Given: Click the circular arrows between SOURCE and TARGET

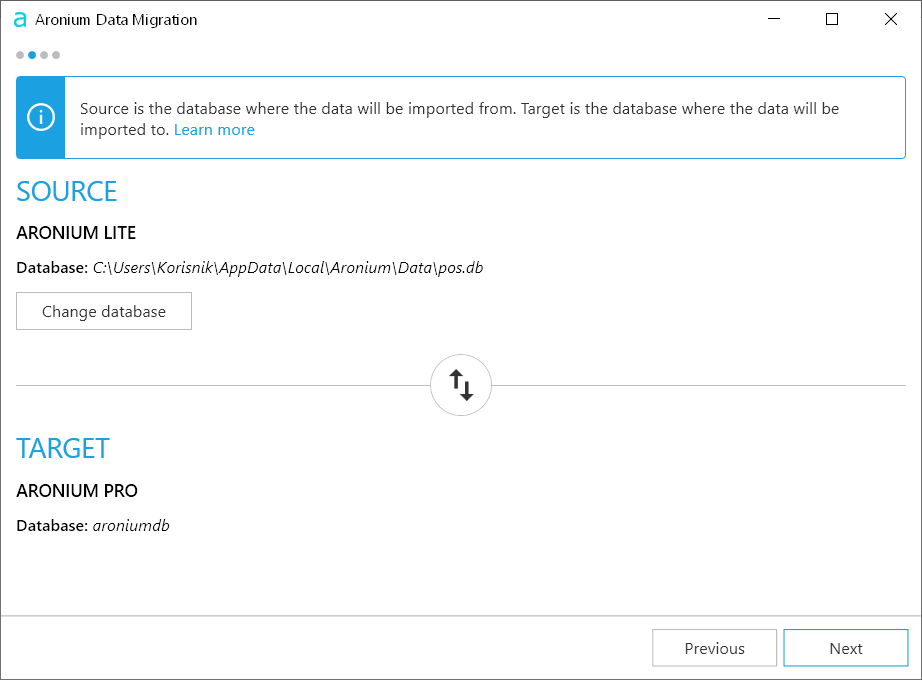Looking at the screenshot, I should [x=461, y=384].
